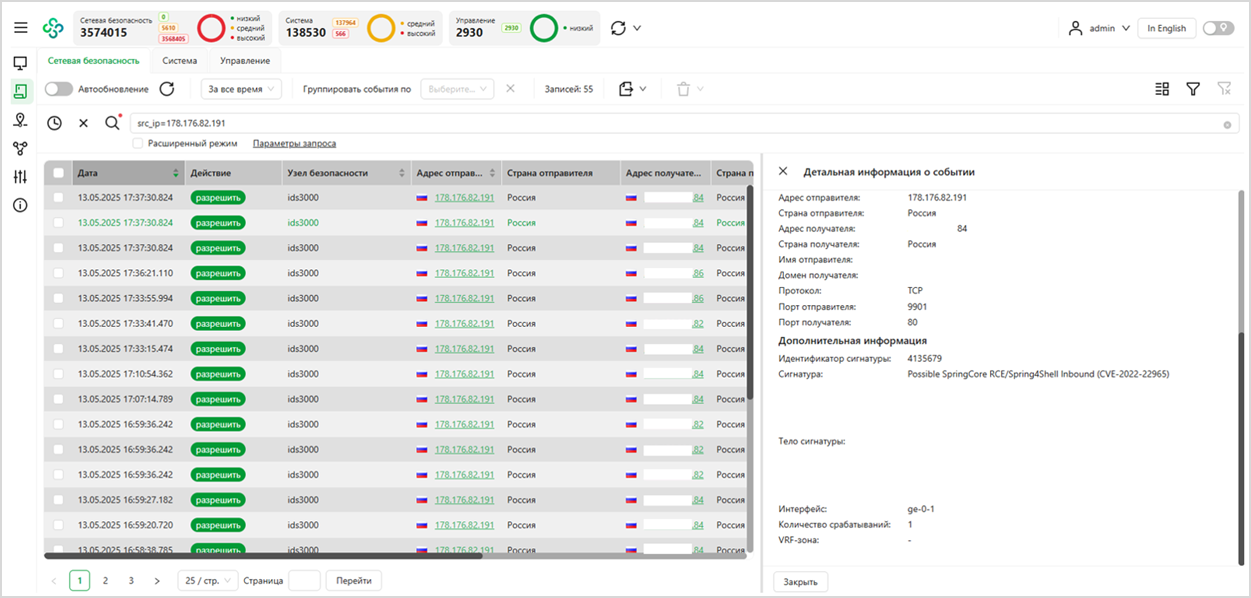
Task: Click the info sidebar icon
Action: coord(20,205)
